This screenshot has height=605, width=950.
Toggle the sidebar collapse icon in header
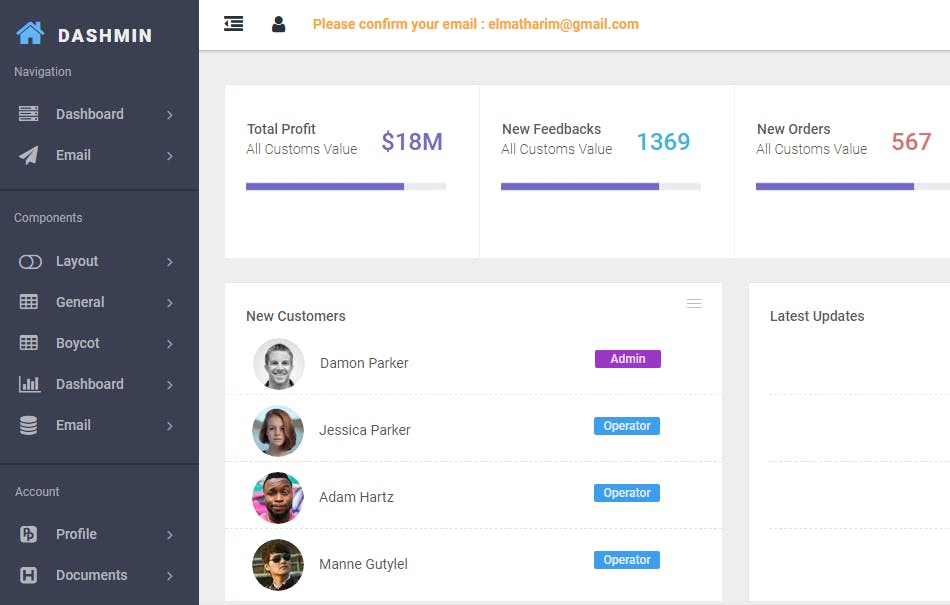[x=233, y=24]
